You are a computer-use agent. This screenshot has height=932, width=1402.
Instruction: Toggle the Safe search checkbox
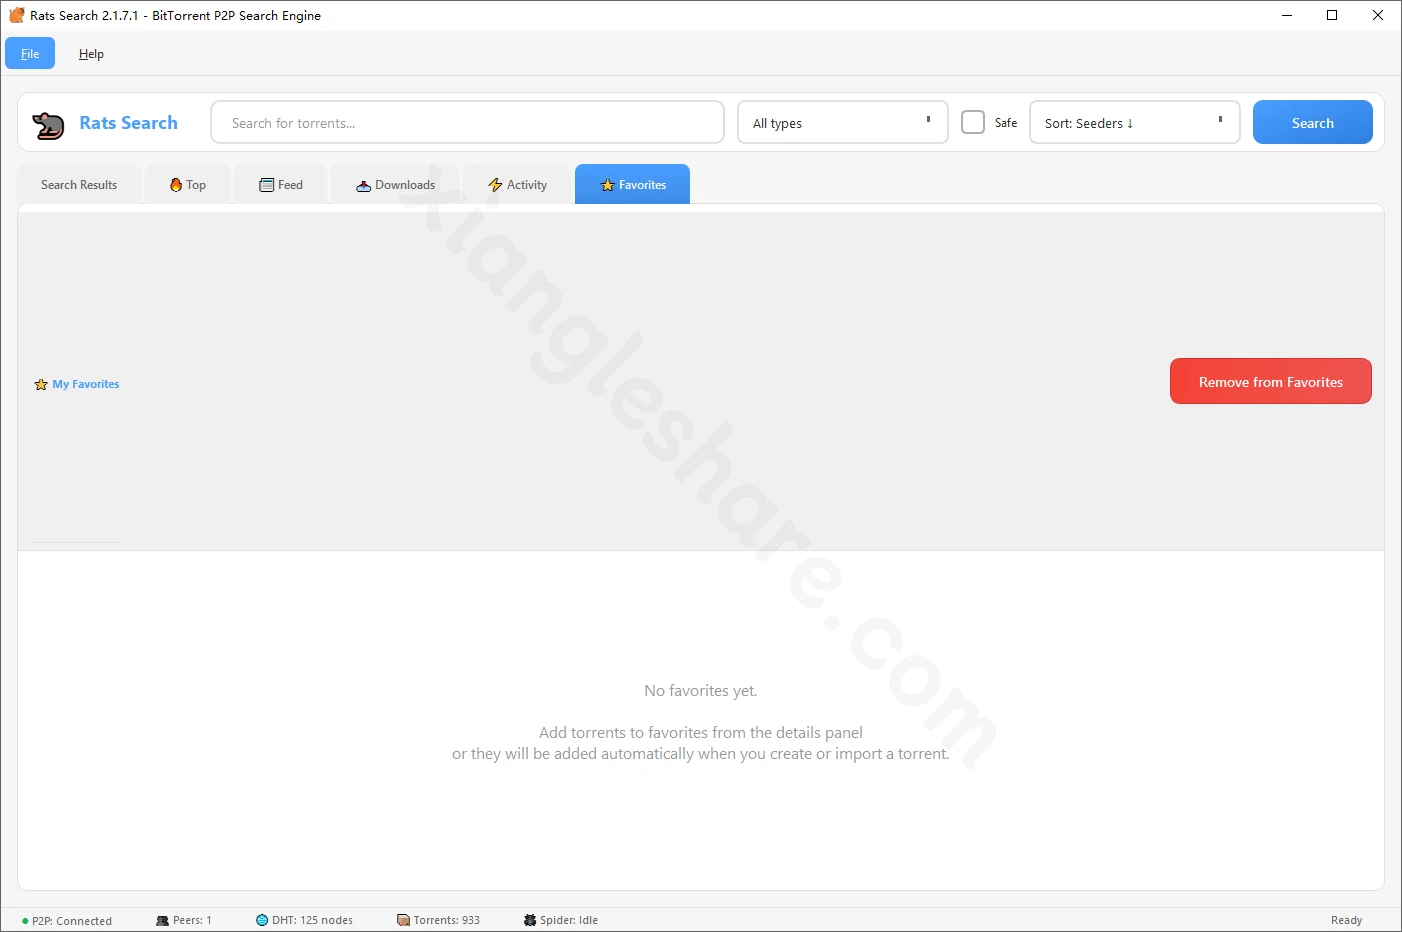(973, 122)
